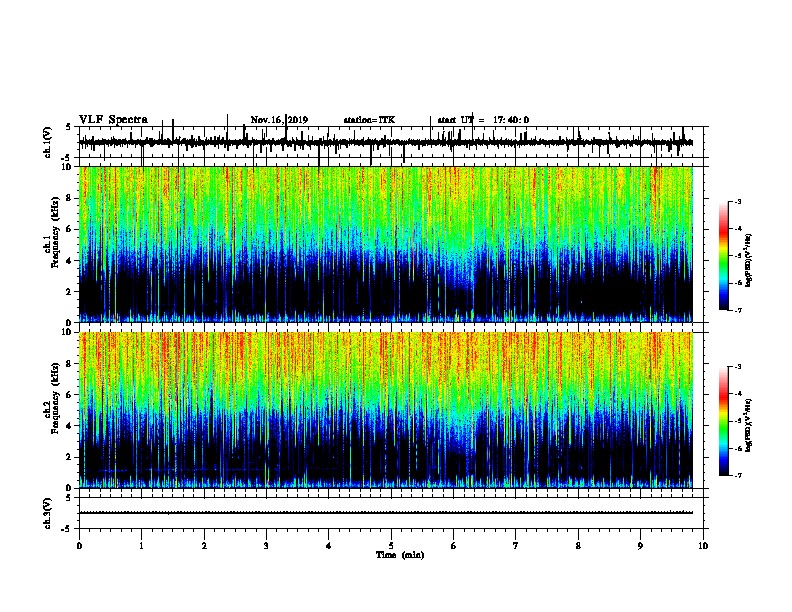Click the ch.1 PSD color bar
The width and height of the screenshot is (792, 612).
click(724, 256)
